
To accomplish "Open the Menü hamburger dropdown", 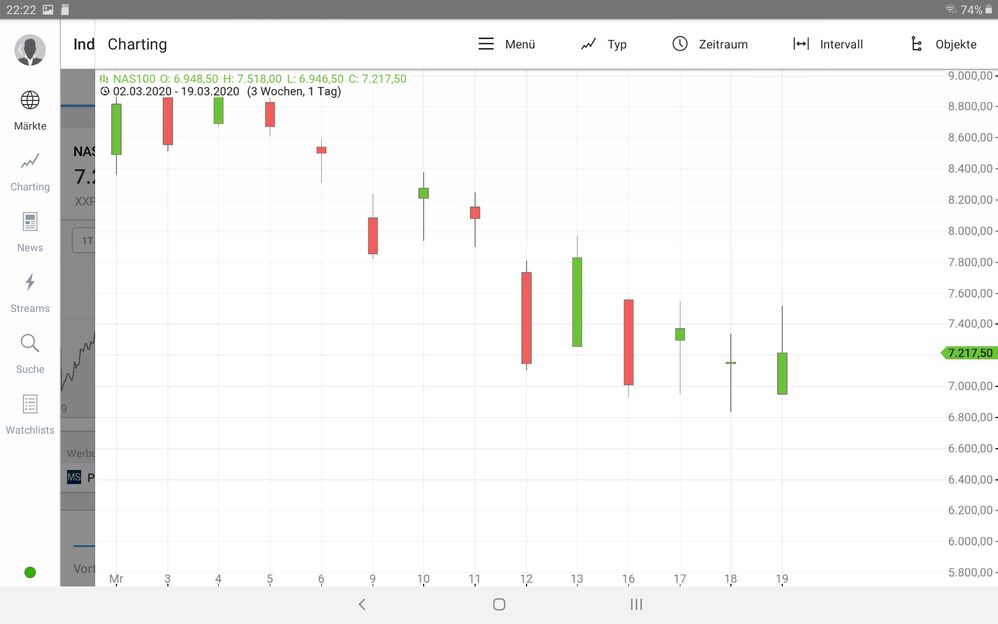I will tap(487, 43).
